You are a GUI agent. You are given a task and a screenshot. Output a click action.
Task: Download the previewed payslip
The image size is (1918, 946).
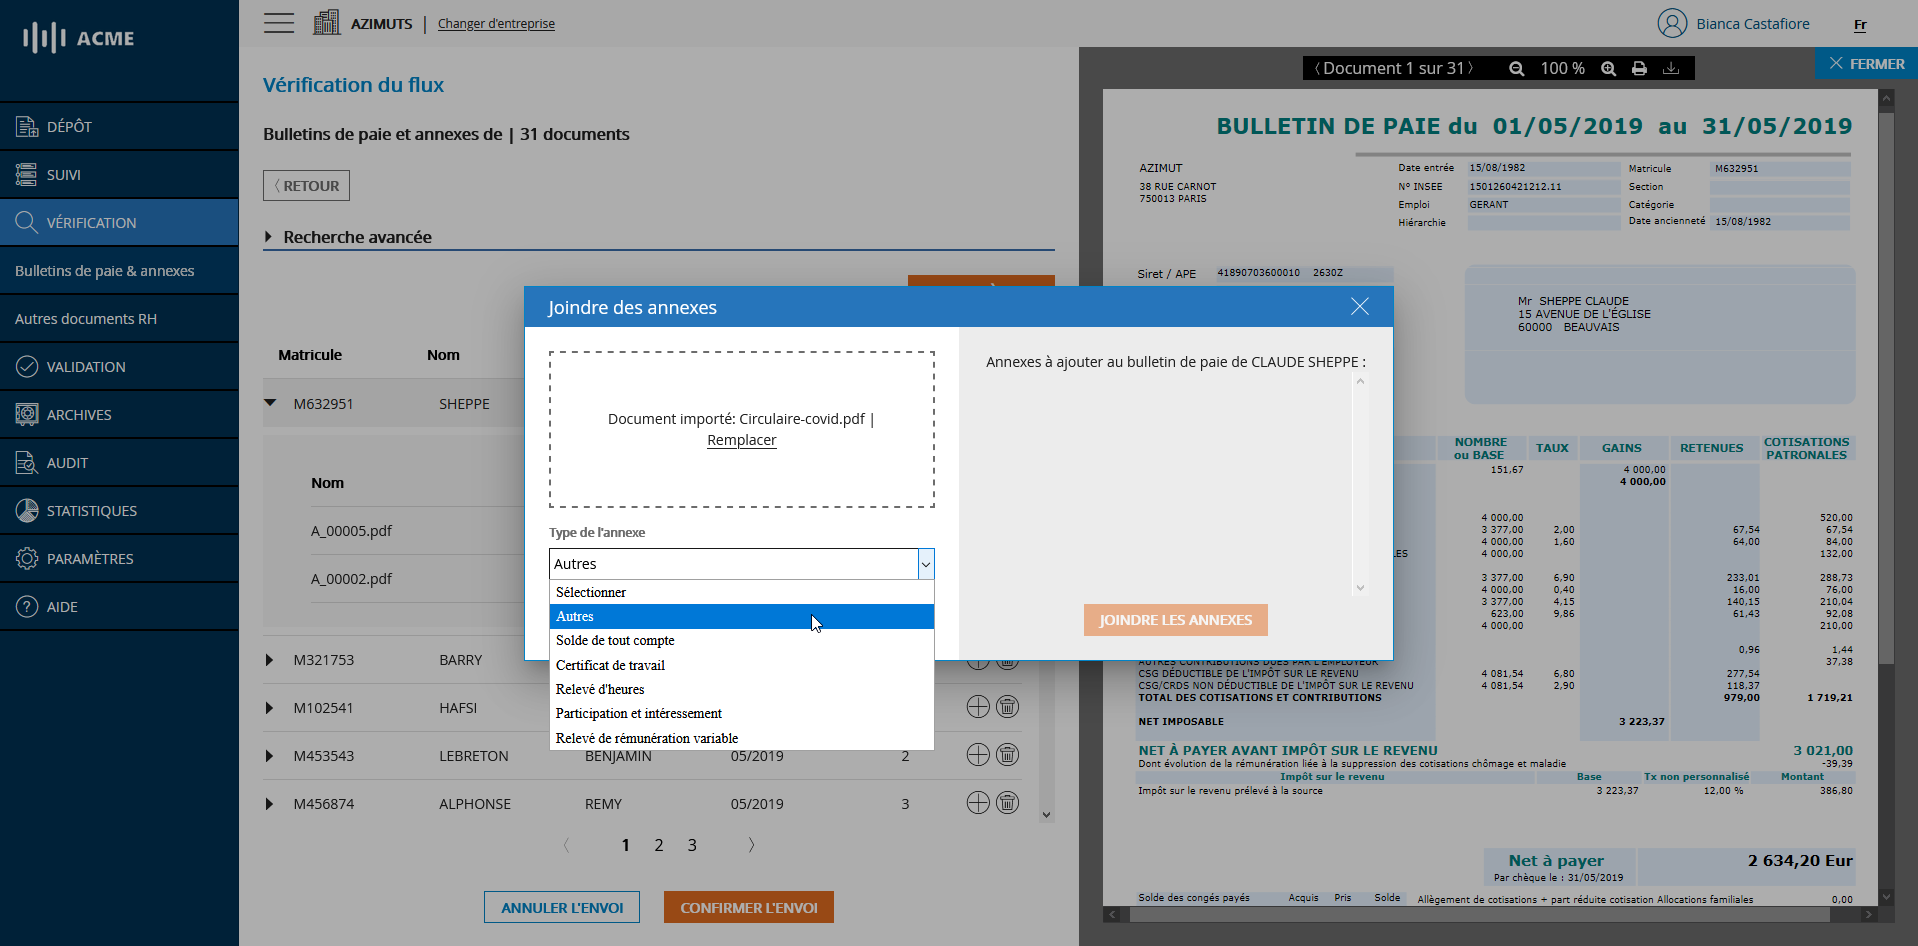pos(1670,69)
